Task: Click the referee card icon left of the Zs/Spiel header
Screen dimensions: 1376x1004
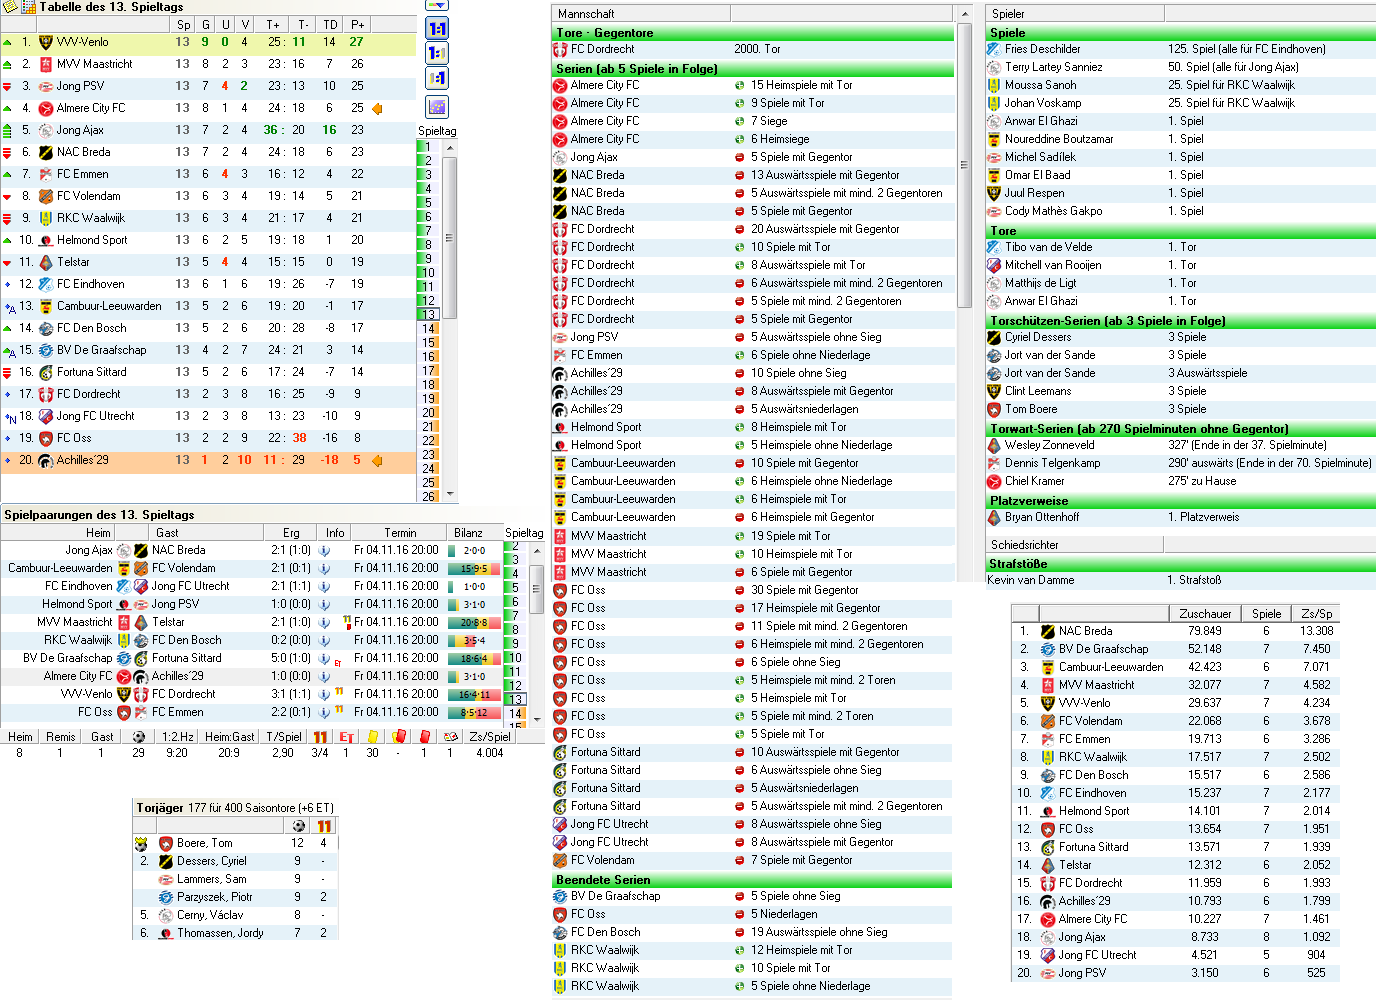Action: (x=450, y=737)
